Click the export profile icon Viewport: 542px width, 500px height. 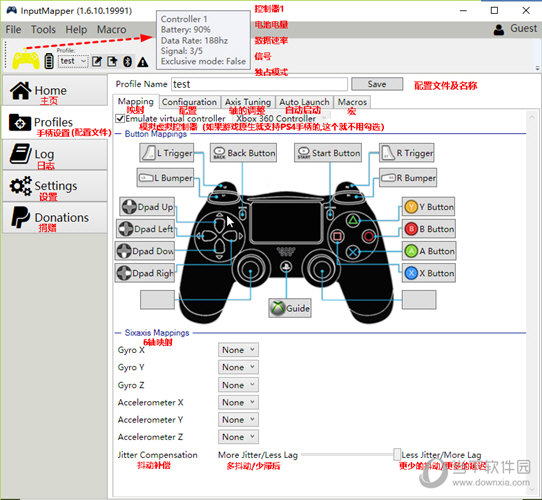pos(112,62)
